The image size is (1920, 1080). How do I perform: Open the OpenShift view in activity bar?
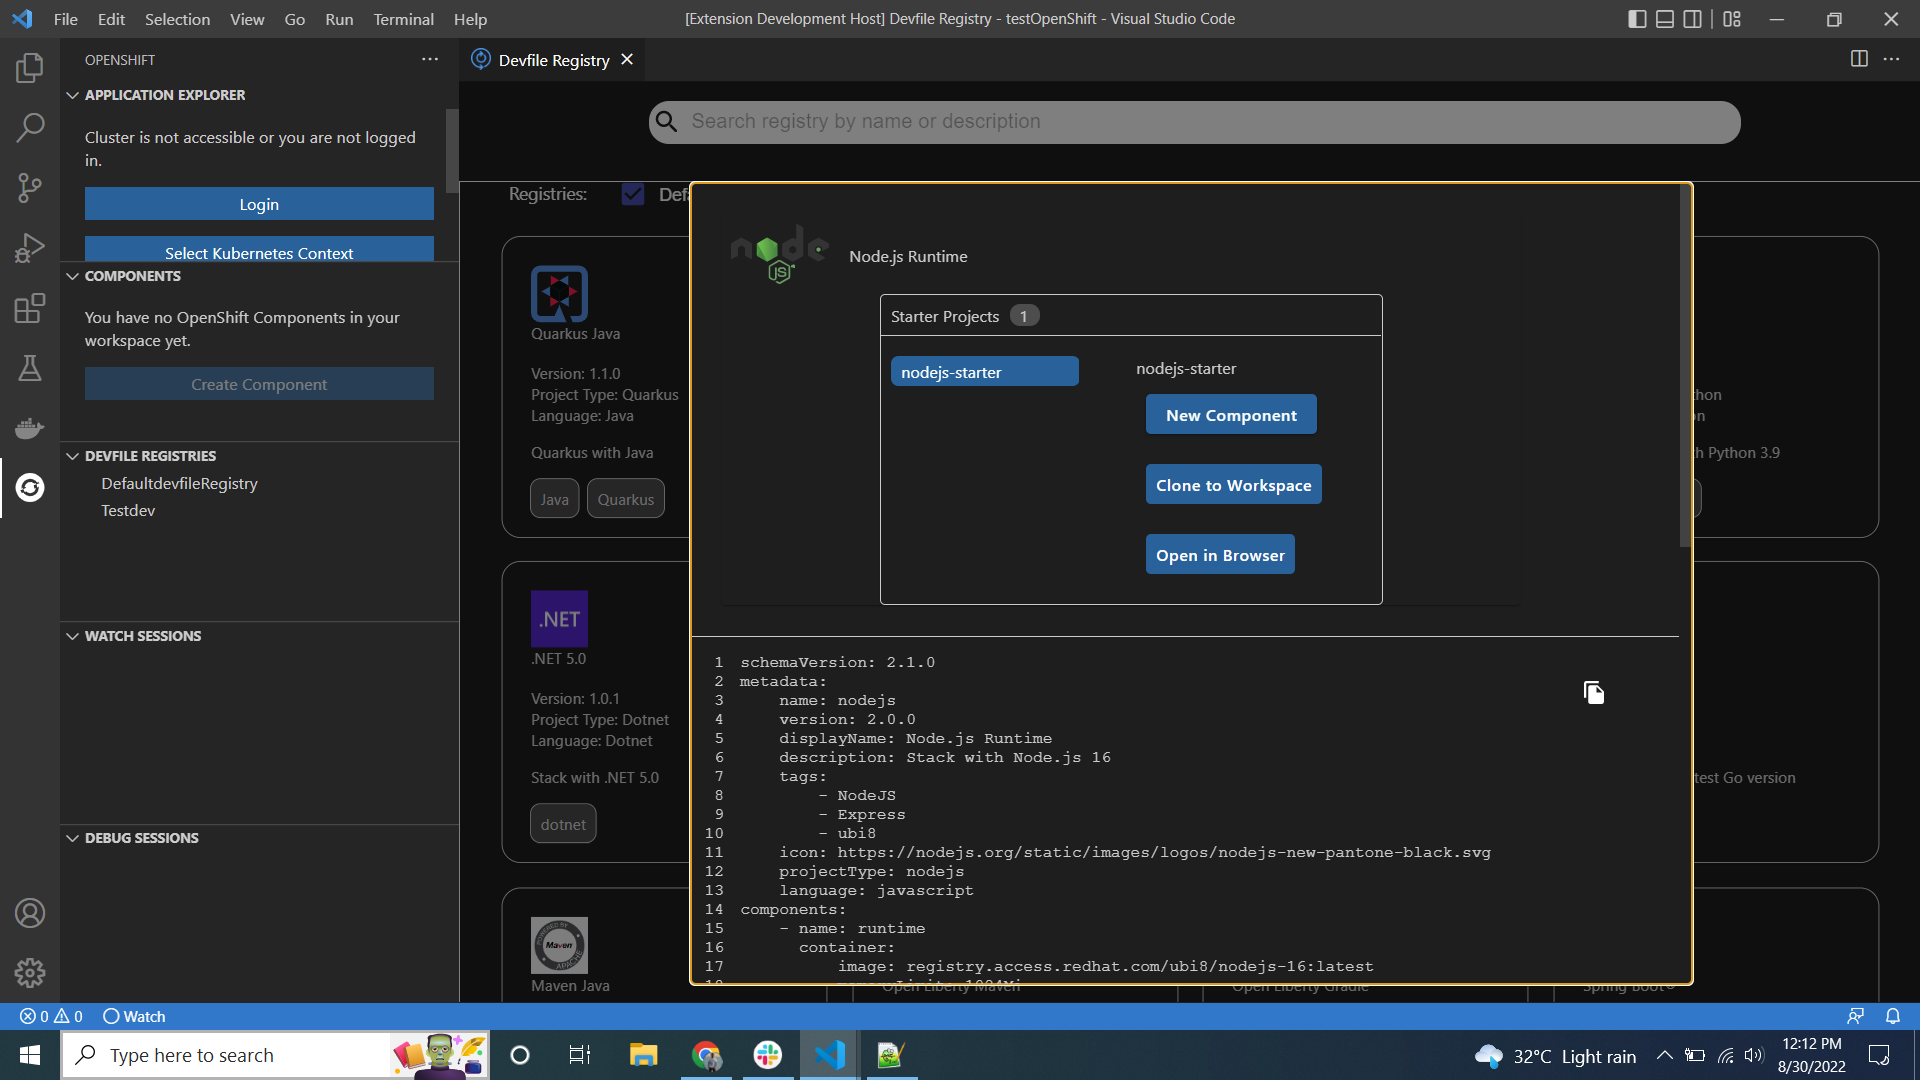(30, 487)
